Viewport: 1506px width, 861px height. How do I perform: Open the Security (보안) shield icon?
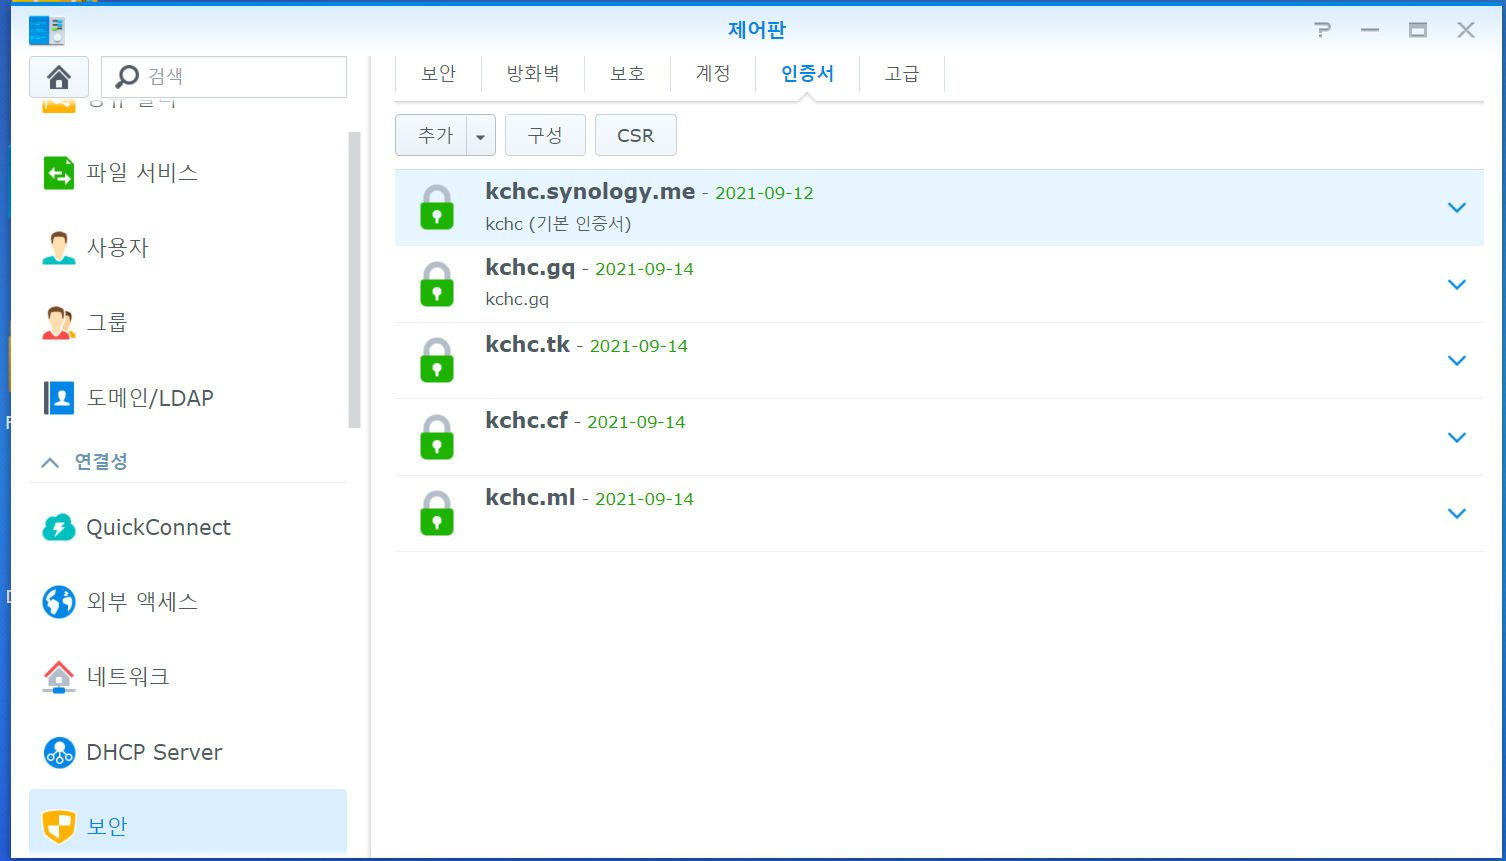tap(59, 827)
